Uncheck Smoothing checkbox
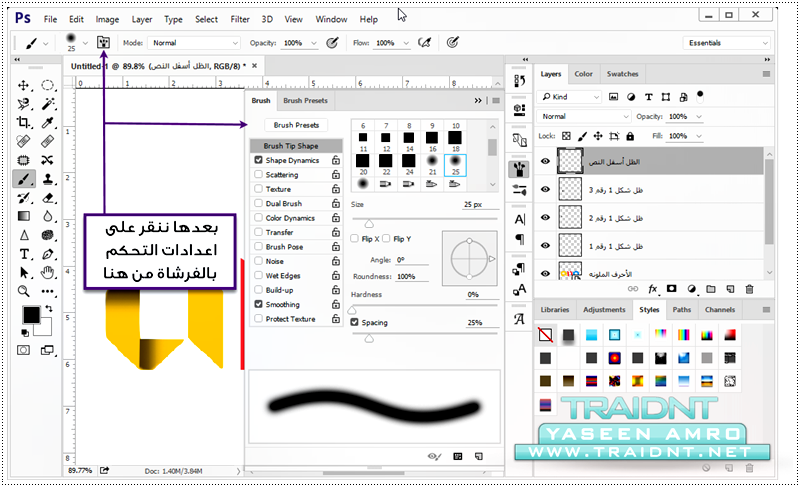The image size is (800, 487). point(259,304)
